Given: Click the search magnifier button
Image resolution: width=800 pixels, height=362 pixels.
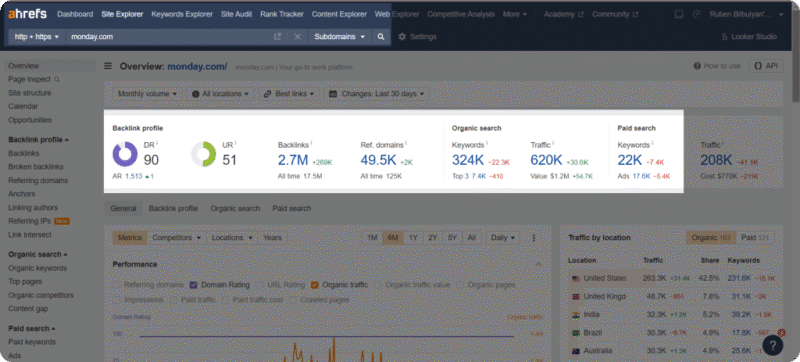Looking at the screenshot, I should pos(381,37).
